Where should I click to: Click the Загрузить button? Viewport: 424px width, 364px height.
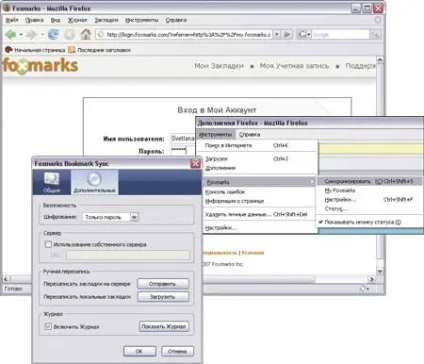(x=163, y=297)
